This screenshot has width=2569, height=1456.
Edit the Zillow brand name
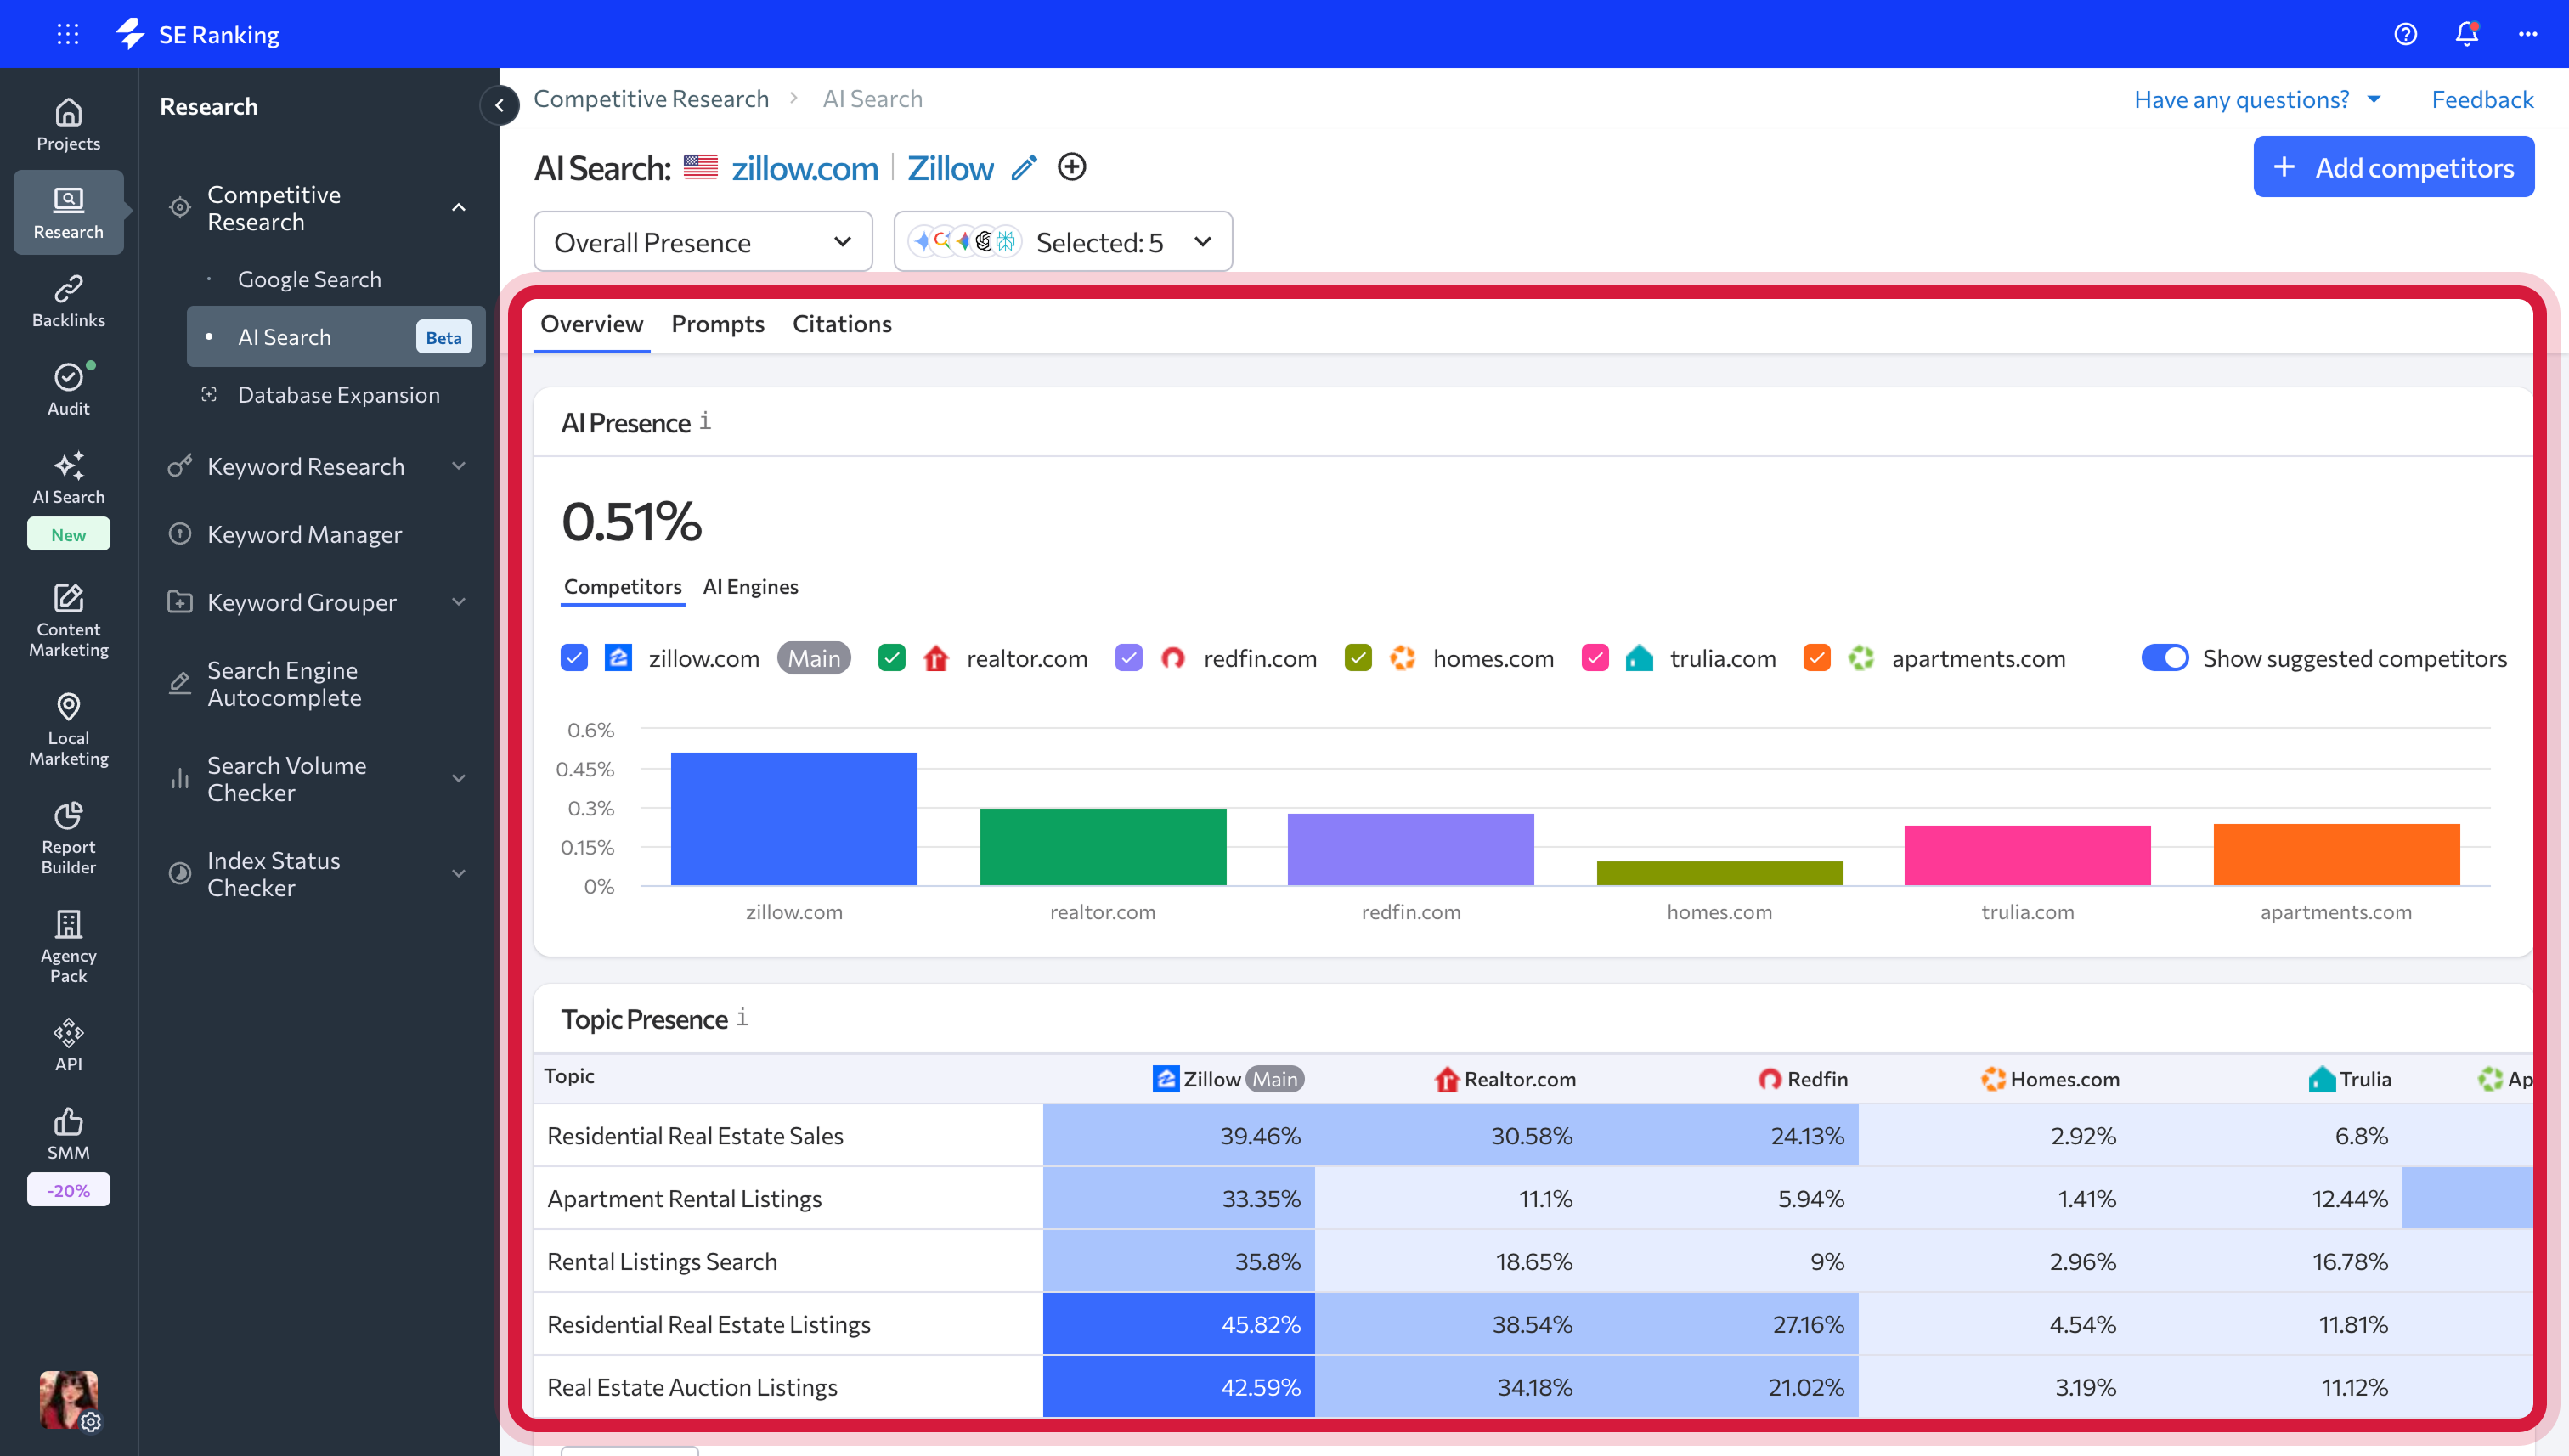pyautogui.click(x=1023, y=168)
